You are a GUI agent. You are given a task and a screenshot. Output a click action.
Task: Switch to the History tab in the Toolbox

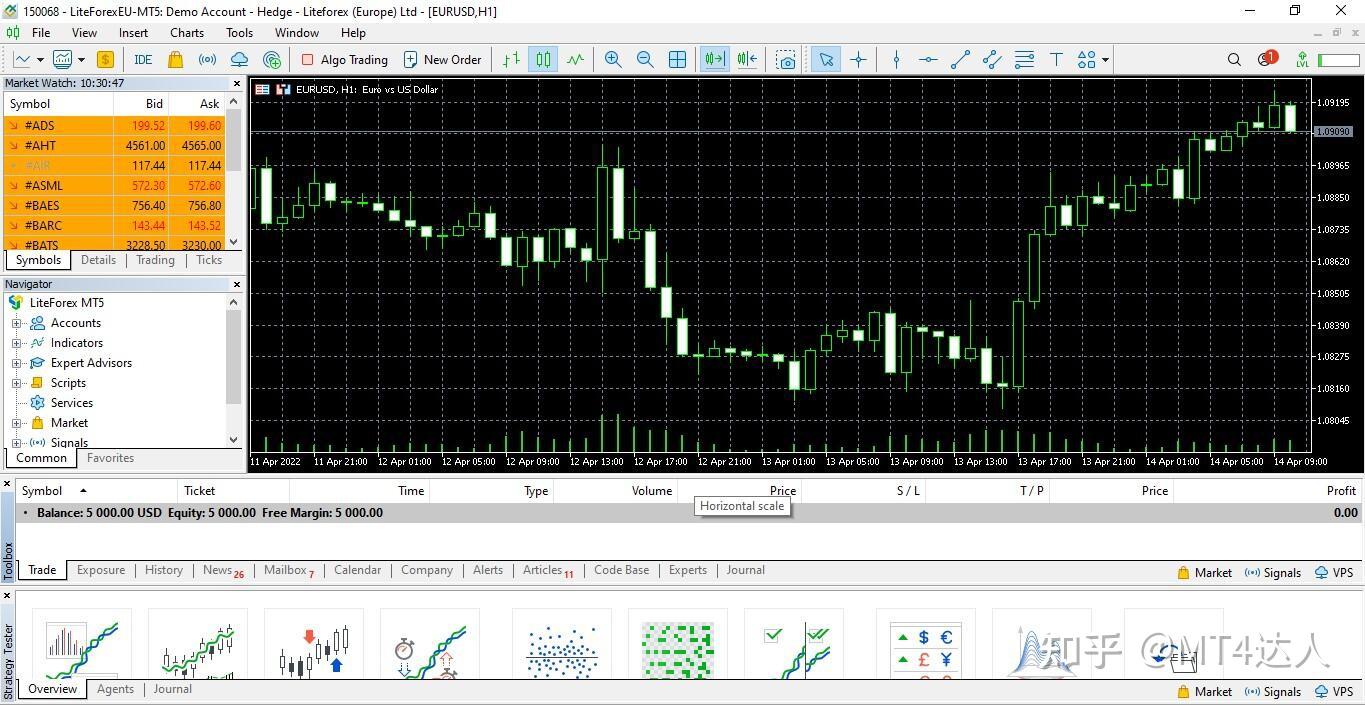pyautogui.click(x=164, y=570)
